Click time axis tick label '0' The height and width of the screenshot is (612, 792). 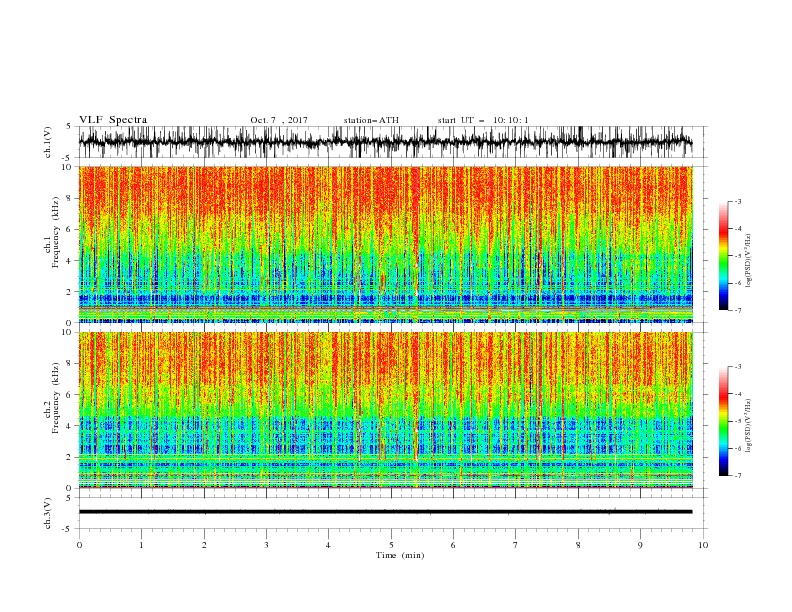click(79, 545)
